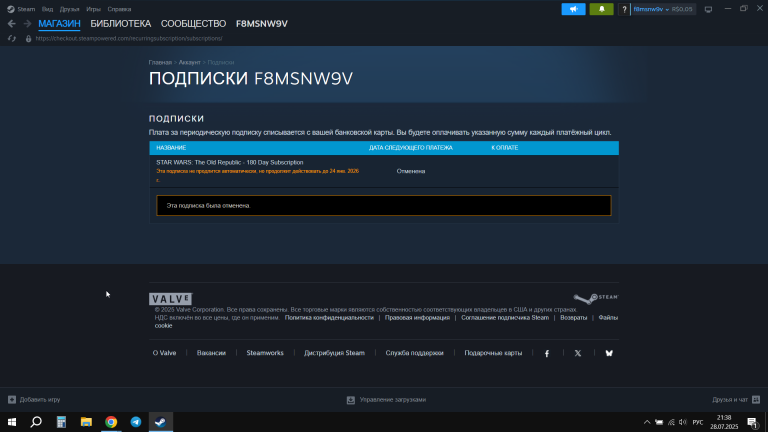This screenshot has width=768, height=432.
Task: Open the Игры menu
Action: point(93,9)
